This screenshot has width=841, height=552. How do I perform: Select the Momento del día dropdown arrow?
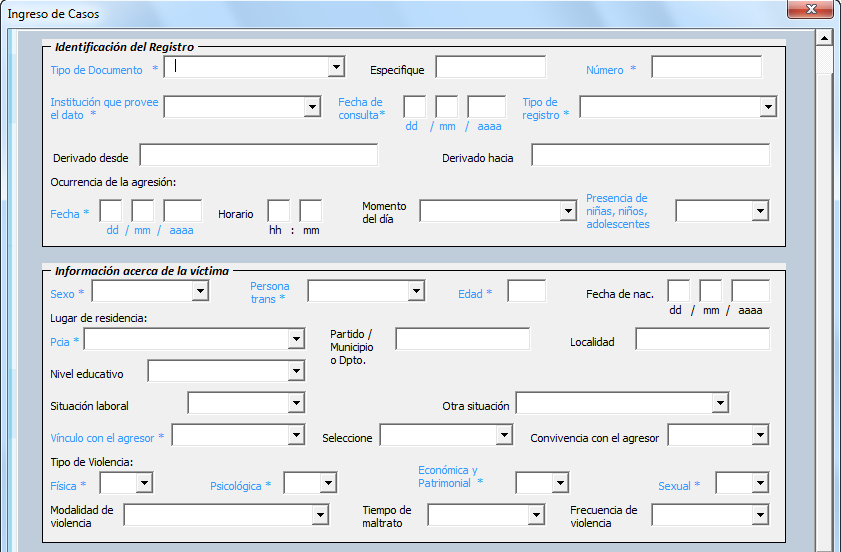tap(568, 211)
